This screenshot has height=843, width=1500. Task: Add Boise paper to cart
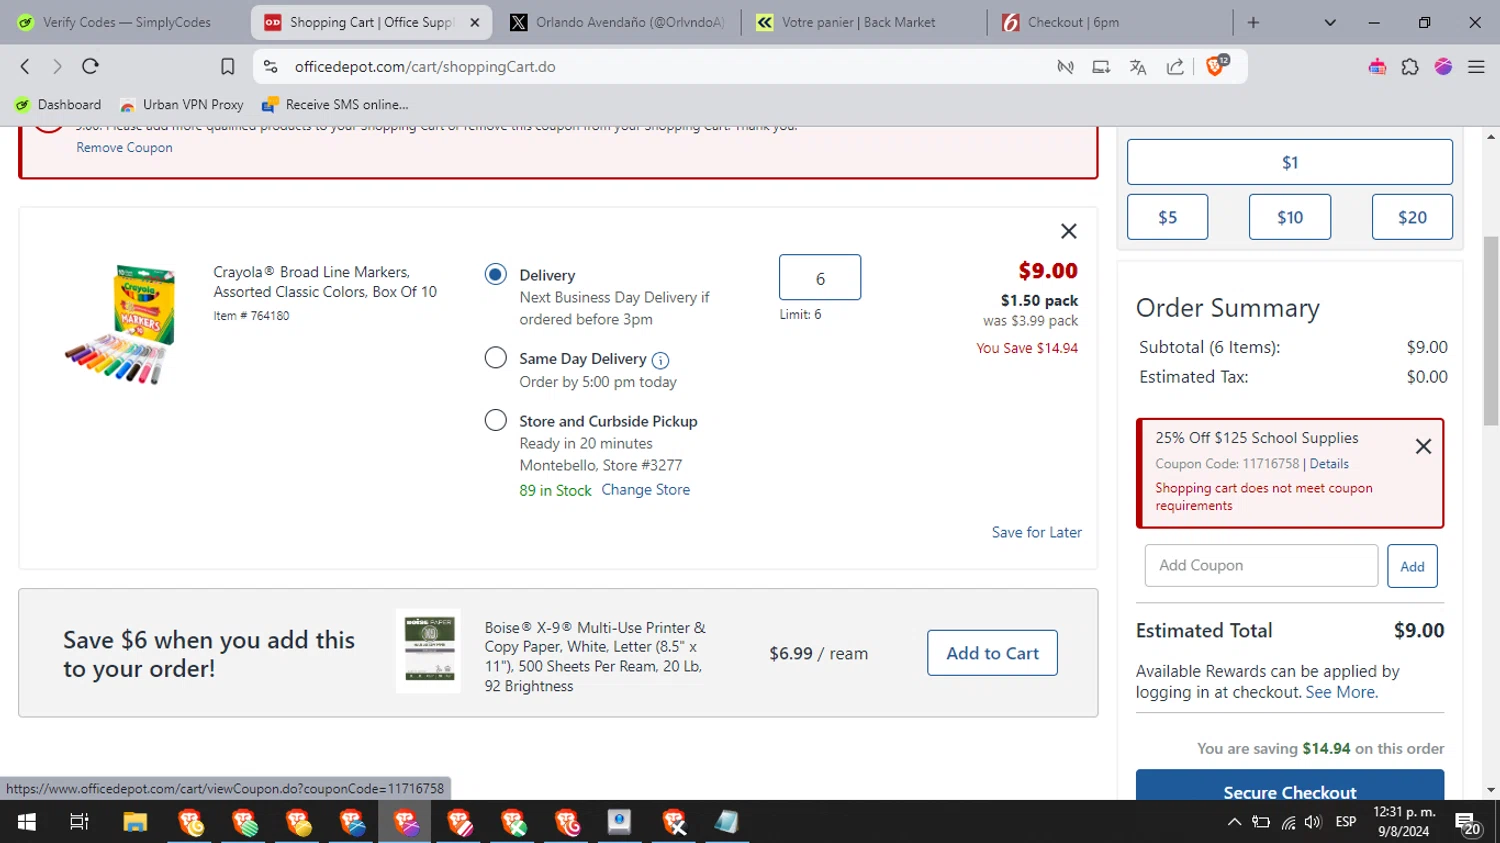pos(992,653)
